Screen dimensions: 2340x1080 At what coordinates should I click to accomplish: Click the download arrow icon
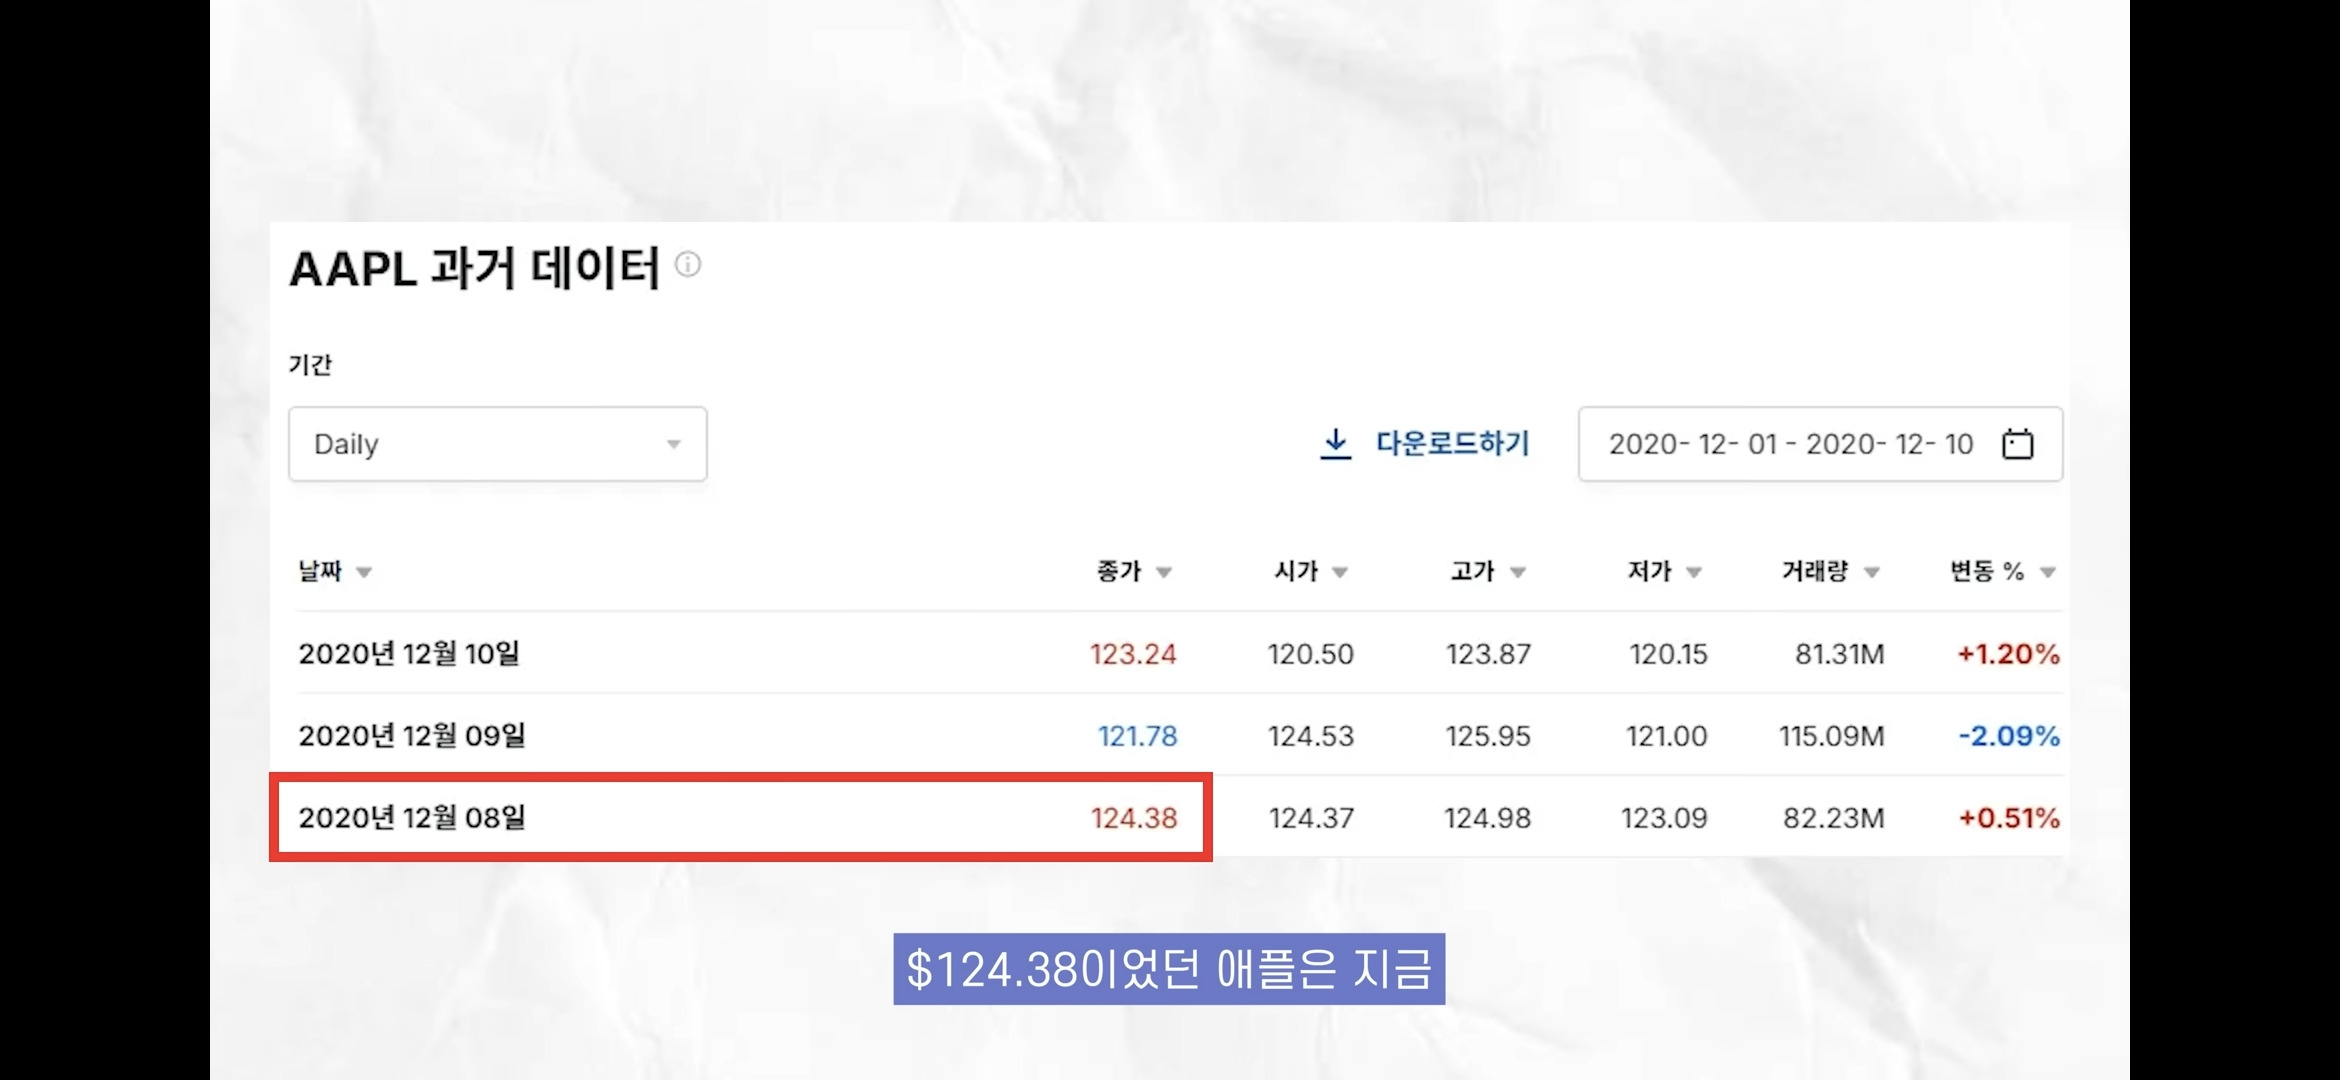coord(1335,444)
